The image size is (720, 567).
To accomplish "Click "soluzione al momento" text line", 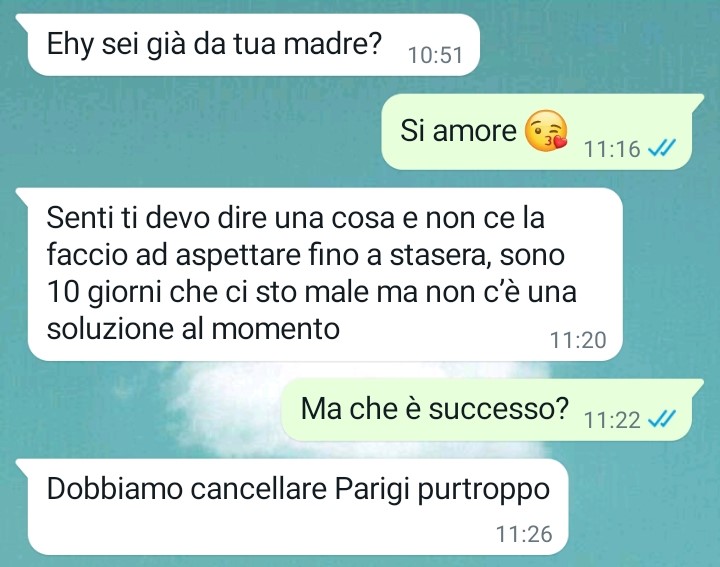I will 193,329.
